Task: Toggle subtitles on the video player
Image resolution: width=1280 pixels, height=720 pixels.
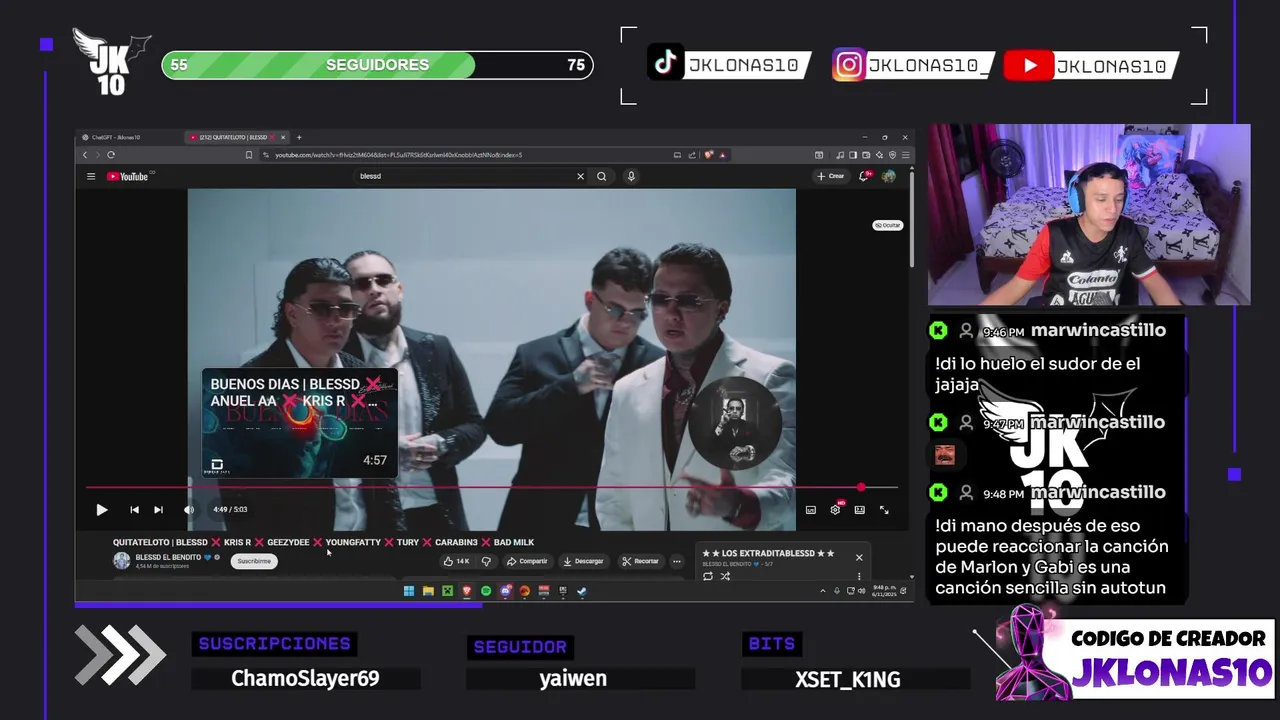Action: coord(810,510)
